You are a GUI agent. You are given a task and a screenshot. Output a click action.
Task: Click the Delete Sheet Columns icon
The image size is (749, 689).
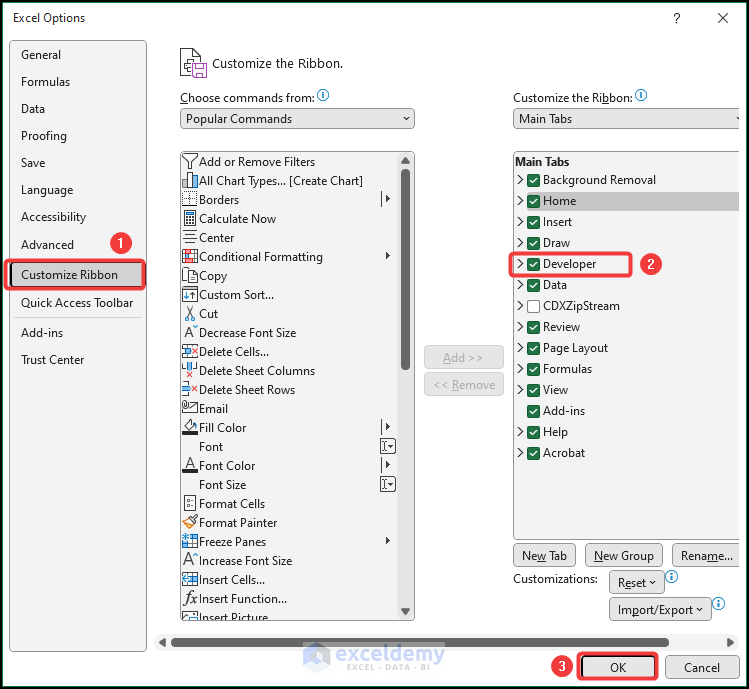pos(190,370)
